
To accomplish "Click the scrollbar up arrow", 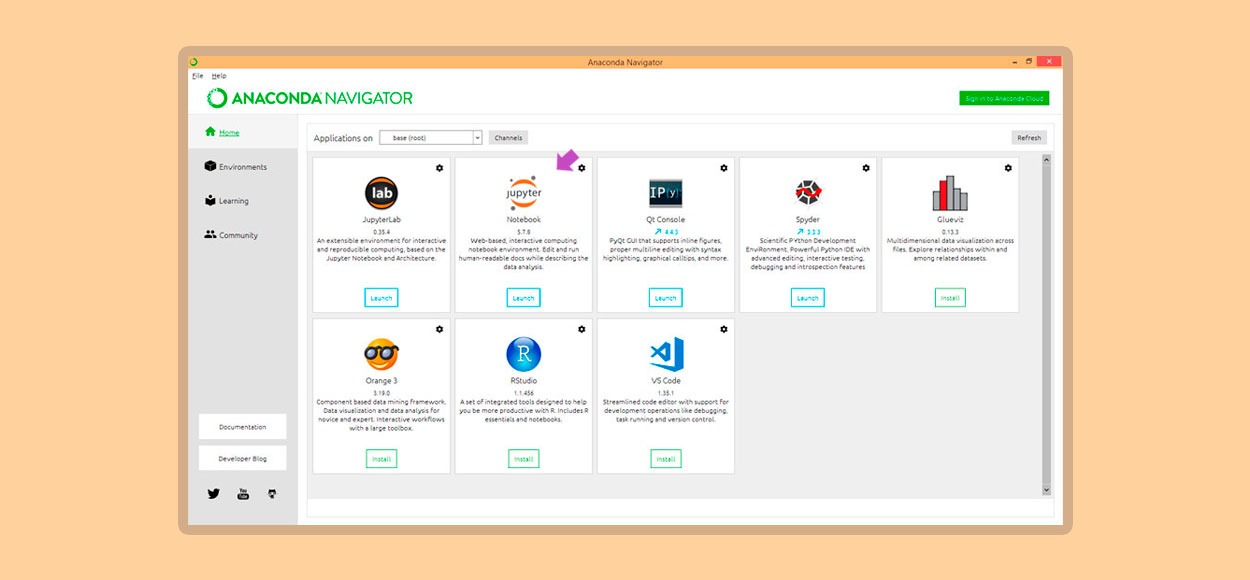I will pyautogui.click(x=1047, y=160).
